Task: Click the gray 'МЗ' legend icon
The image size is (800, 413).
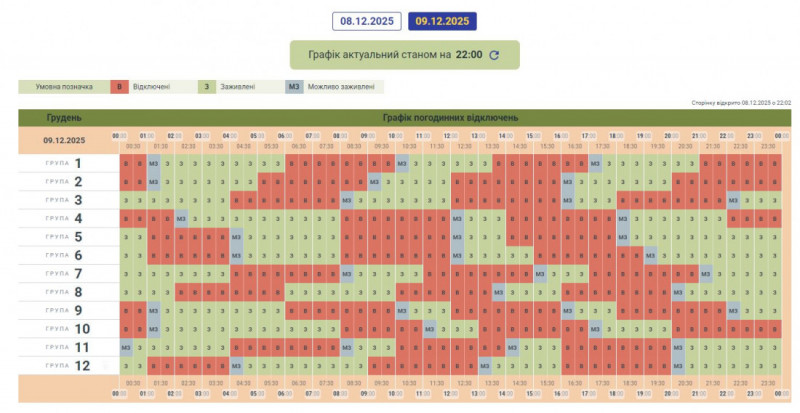Action: point(294,87)
